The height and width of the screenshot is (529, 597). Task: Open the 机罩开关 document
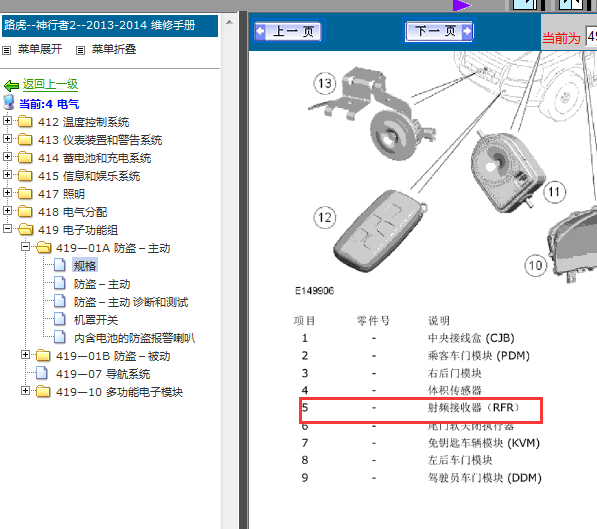96,320
